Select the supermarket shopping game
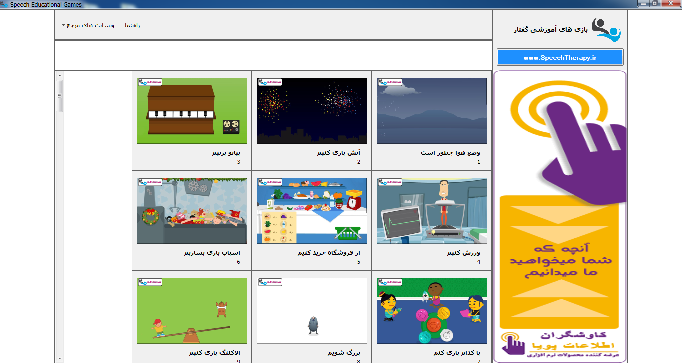The image size is (682, 363). pos(312,211)
